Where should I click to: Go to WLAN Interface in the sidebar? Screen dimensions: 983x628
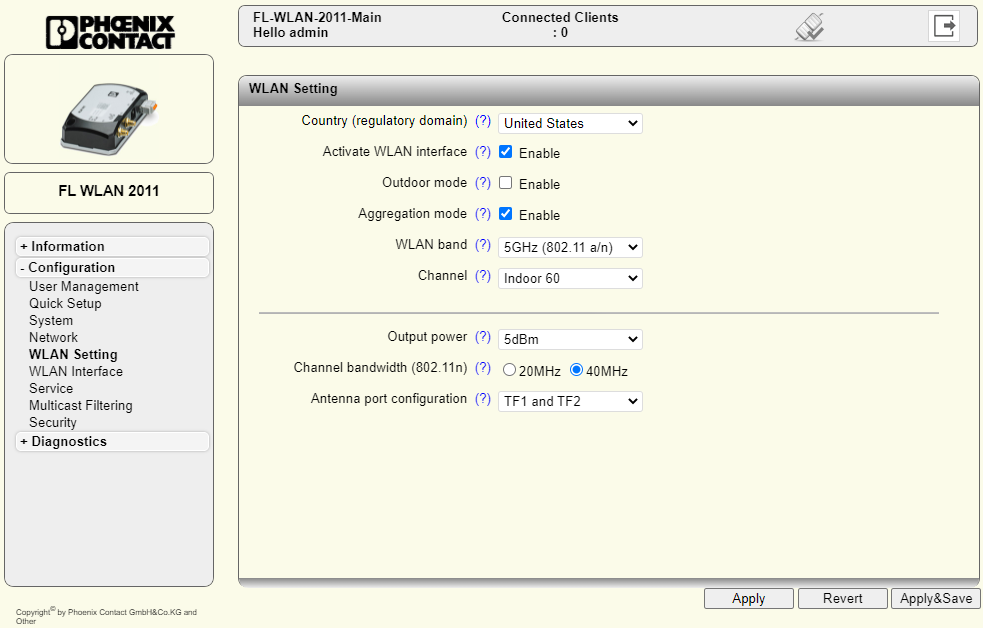[x=76, y=371]
